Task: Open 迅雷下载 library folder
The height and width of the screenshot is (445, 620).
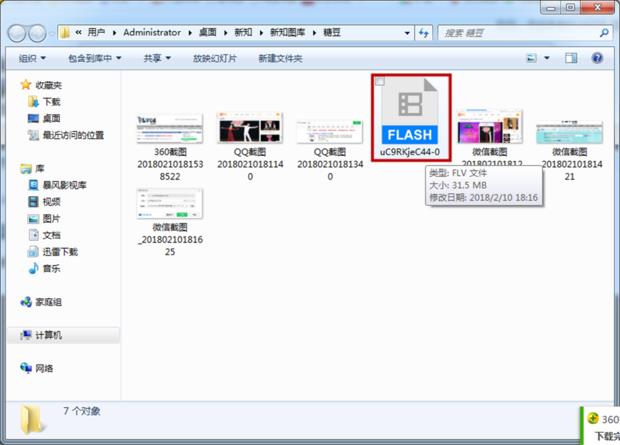Action: 59,252
